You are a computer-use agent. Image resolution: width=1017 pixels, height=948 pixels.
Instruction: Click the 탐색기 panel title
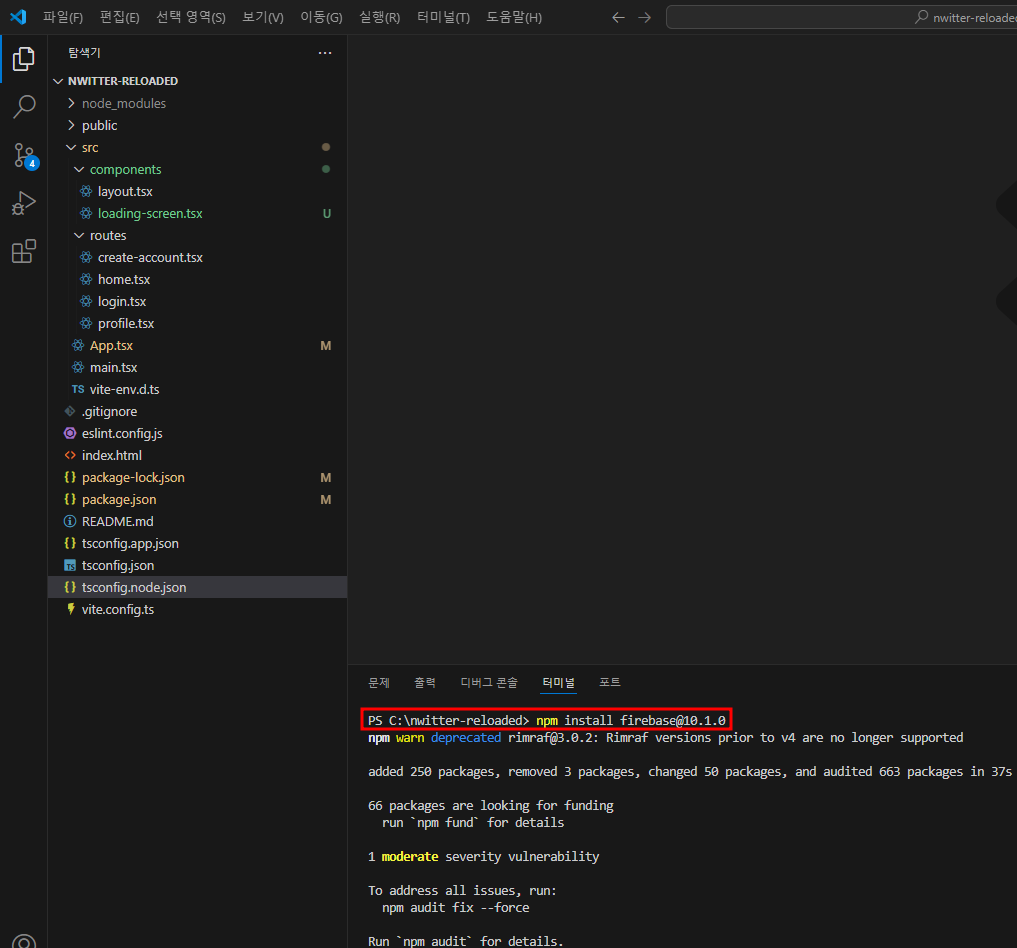click(x=84, y=53)
